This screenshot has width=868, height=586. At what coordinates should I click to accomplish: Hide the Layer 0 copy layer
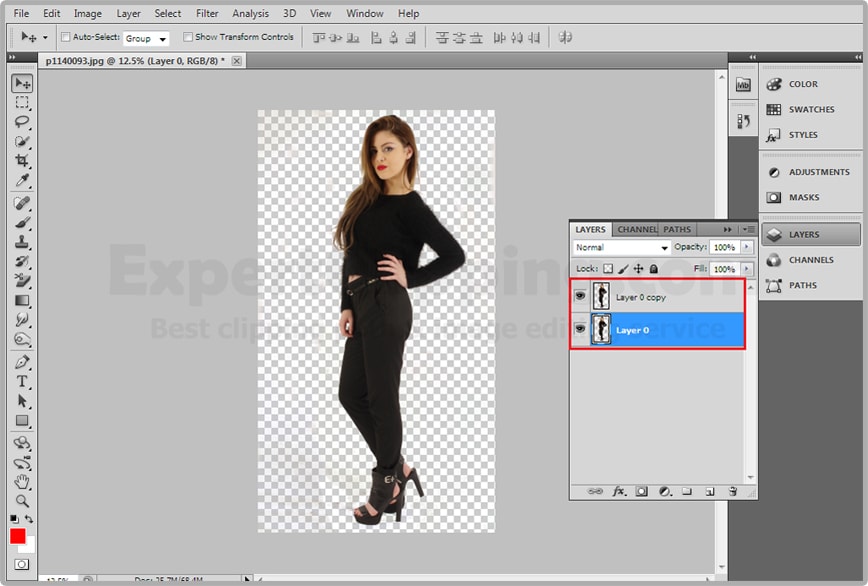[x=581, y=296]
